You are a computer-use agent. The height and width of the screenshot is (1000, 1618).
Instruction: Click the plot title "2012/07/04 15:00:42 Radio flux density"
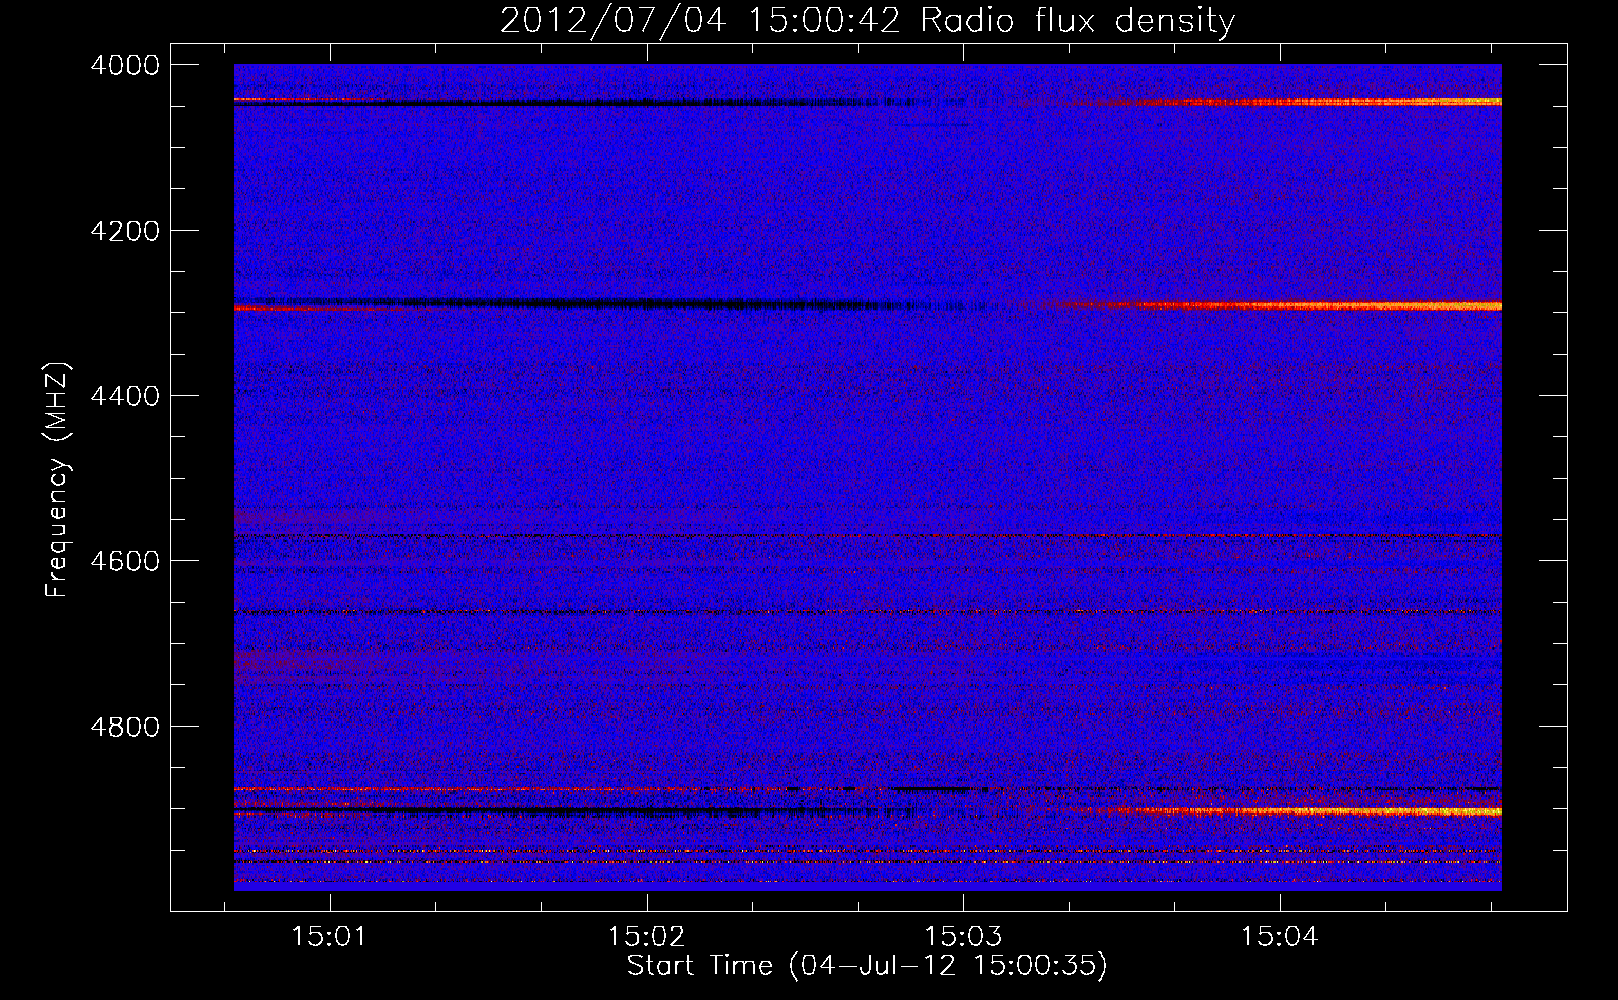pyautogui.click(x=867, y=21)
